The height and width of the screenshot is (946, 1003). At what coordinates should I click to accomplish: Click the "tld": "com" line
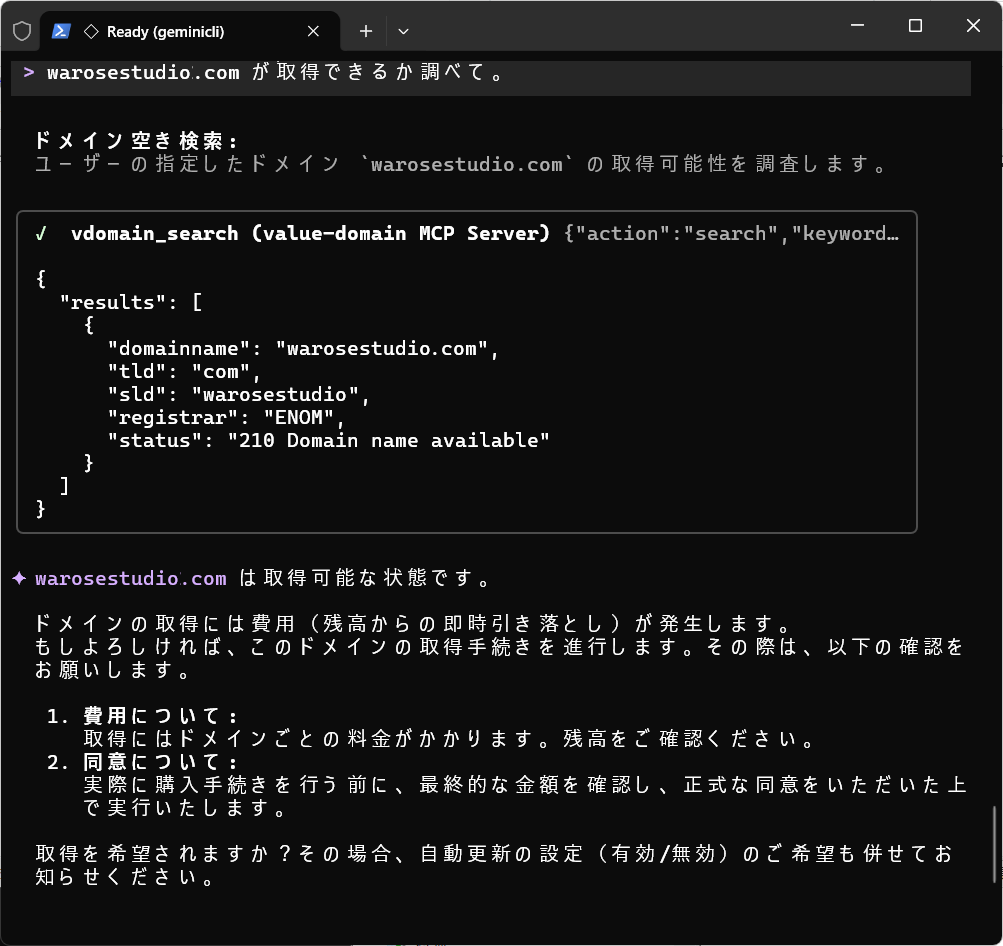(x=184, y=372)
